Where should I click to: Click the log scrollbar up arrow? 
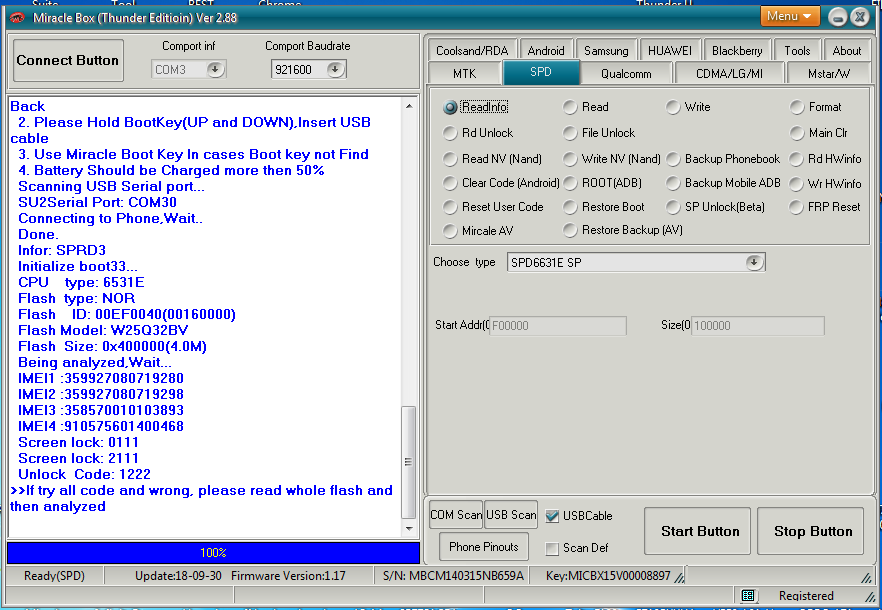pyautogui.click(x=409, y=106)
